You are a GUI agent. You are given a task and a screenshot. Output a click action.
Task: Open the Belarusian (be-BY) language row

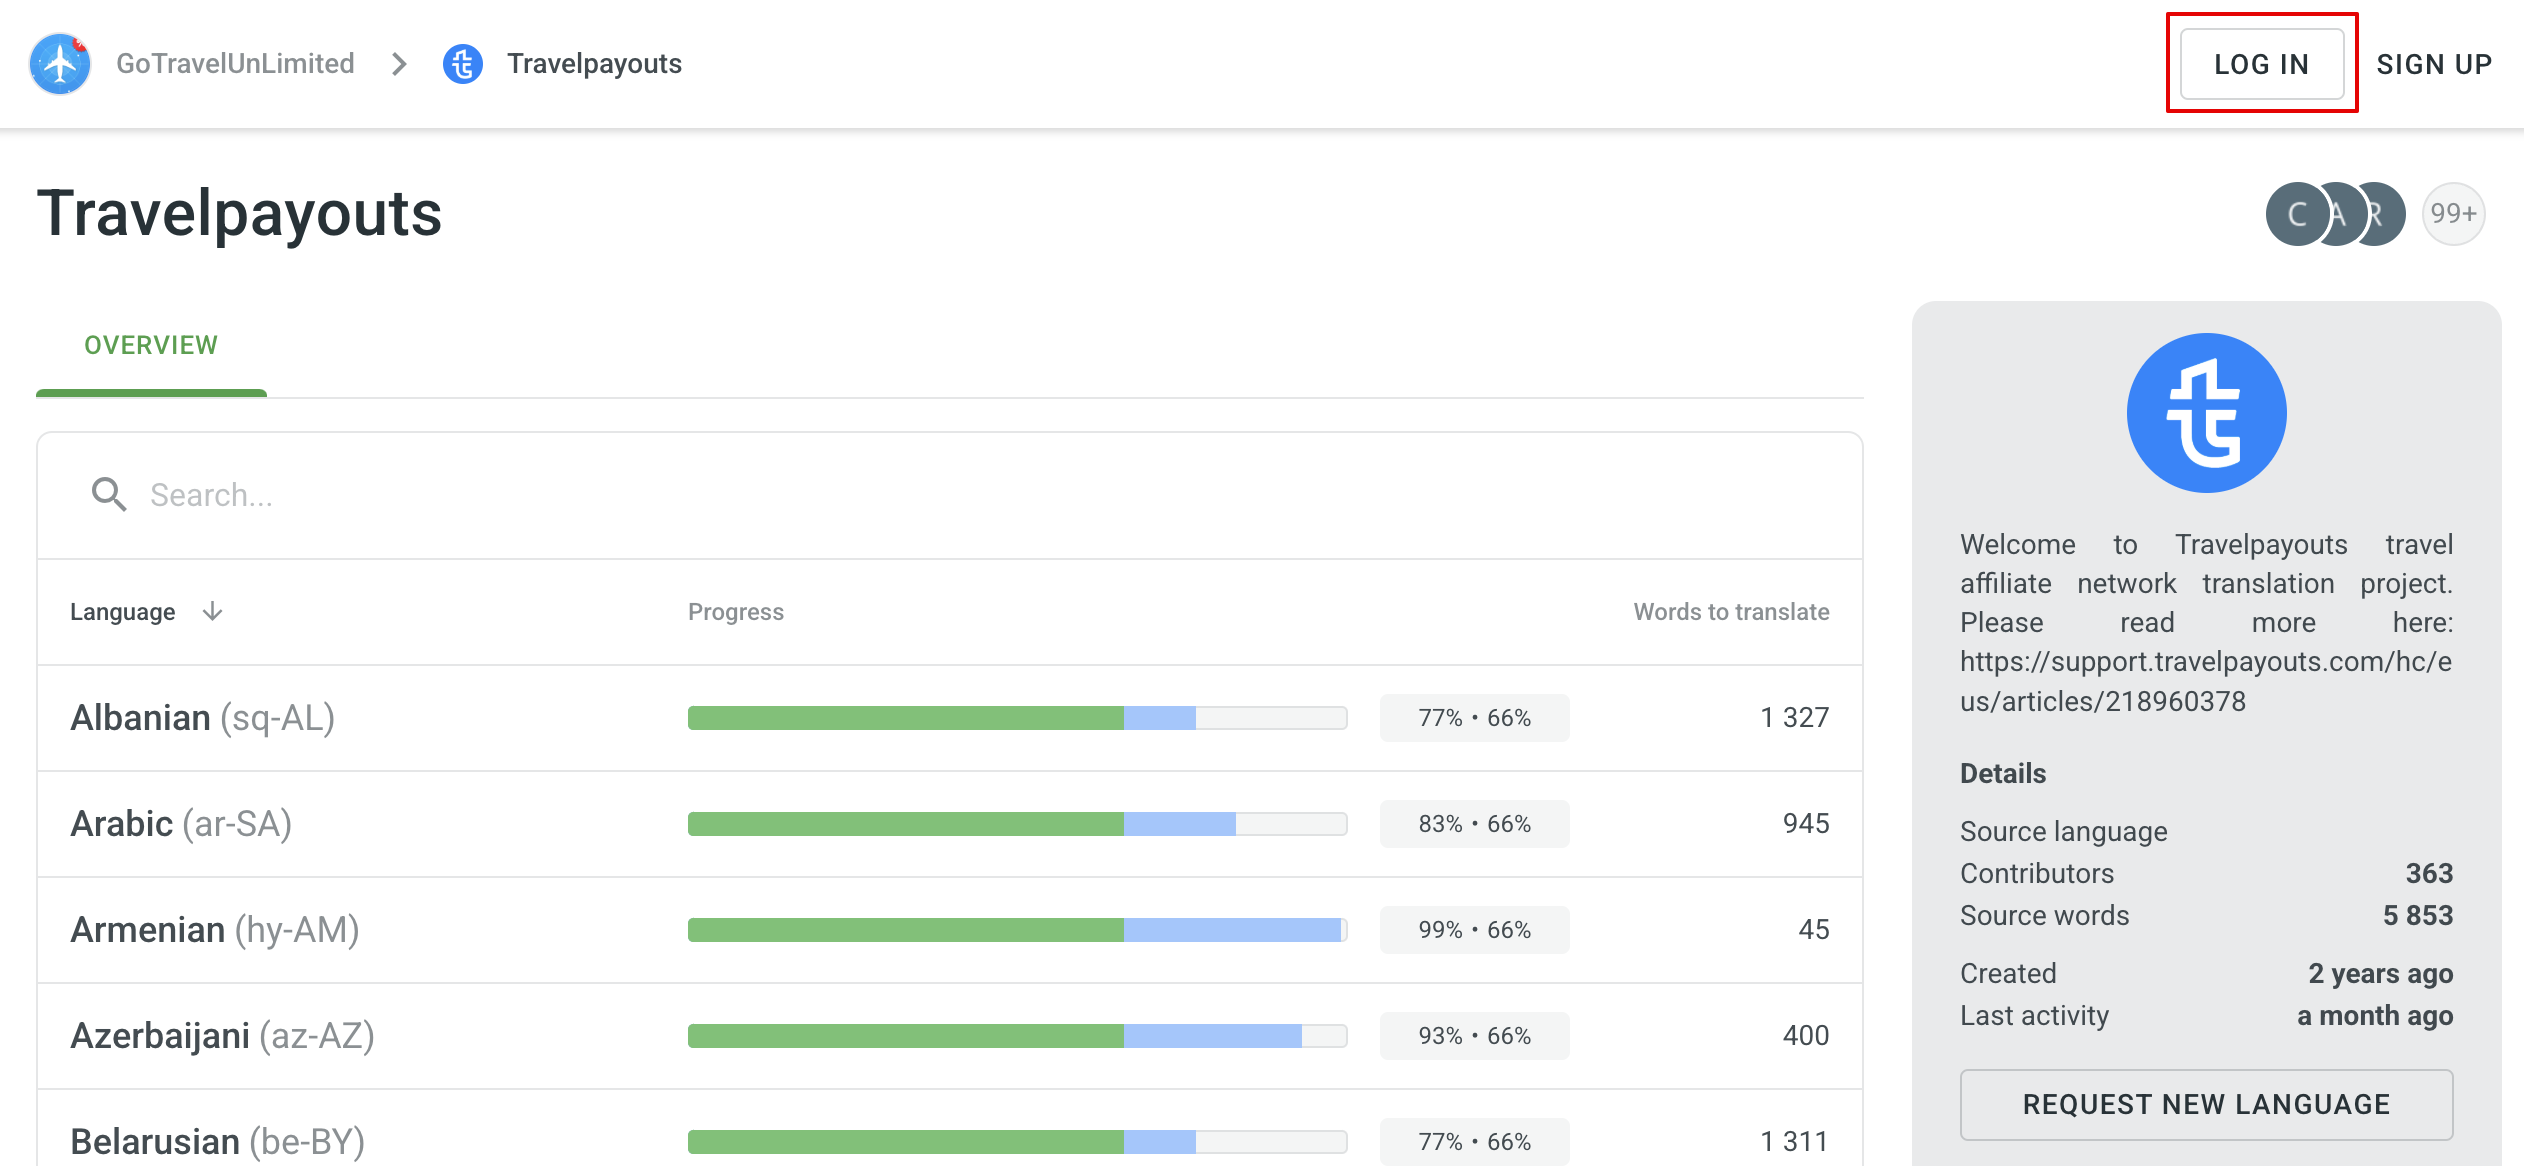click(x=950, y=1130)
